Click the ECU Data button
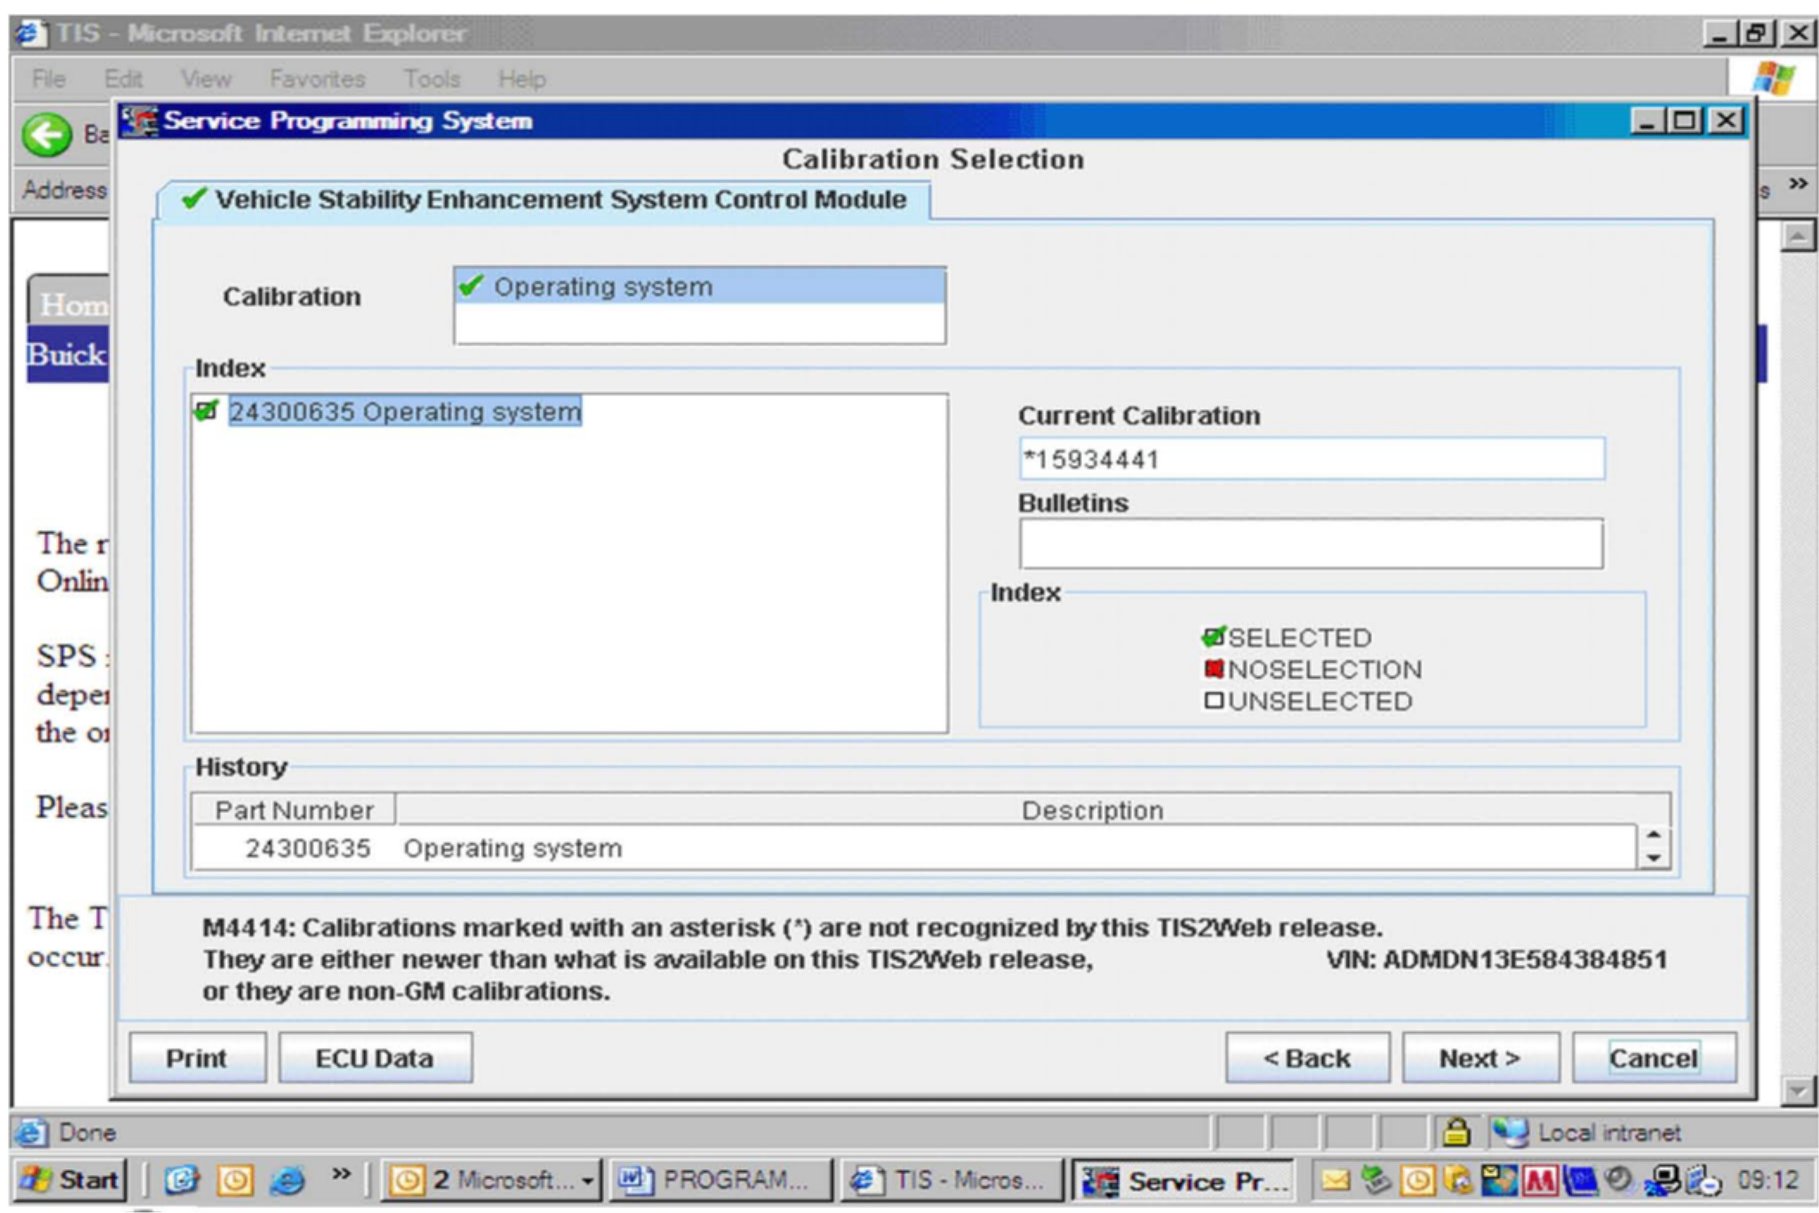1819x1213 pixels. coord(374,1058)
